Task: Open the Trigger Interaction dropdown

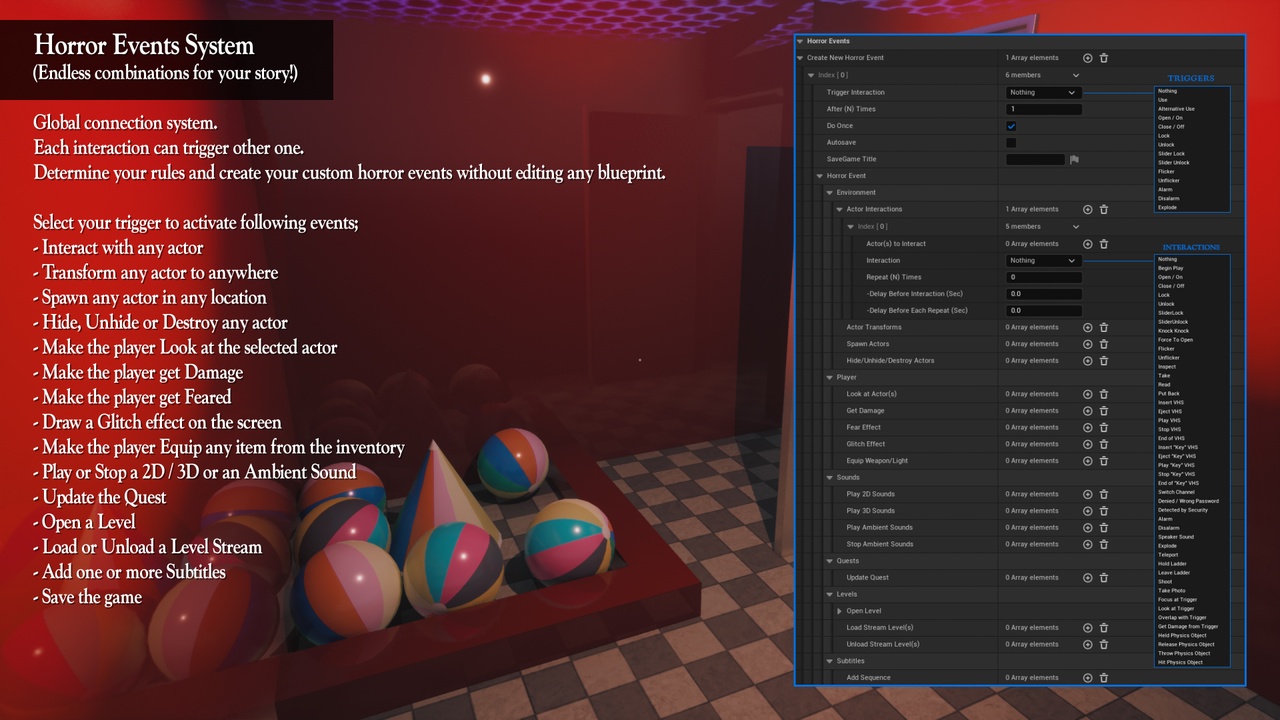Action: click(1043, 93)
